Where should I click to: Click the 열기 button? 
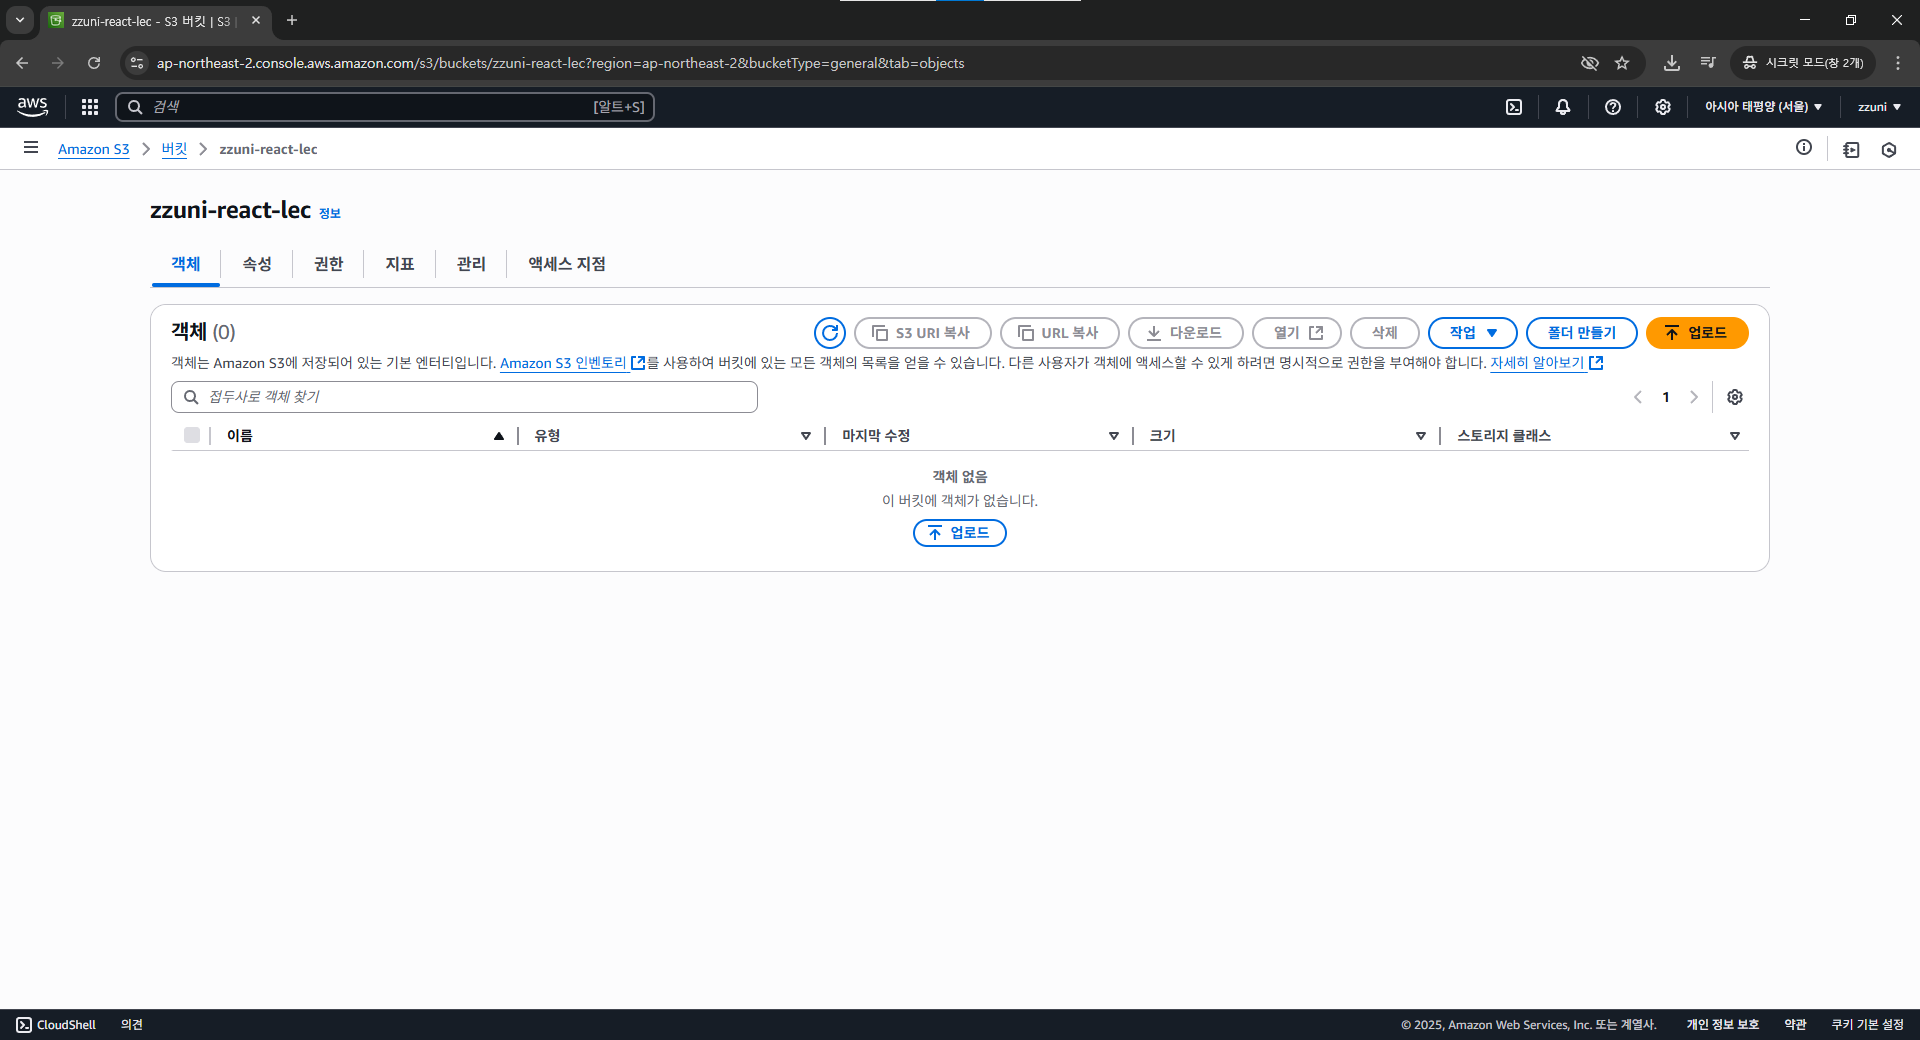point(1297,333)
